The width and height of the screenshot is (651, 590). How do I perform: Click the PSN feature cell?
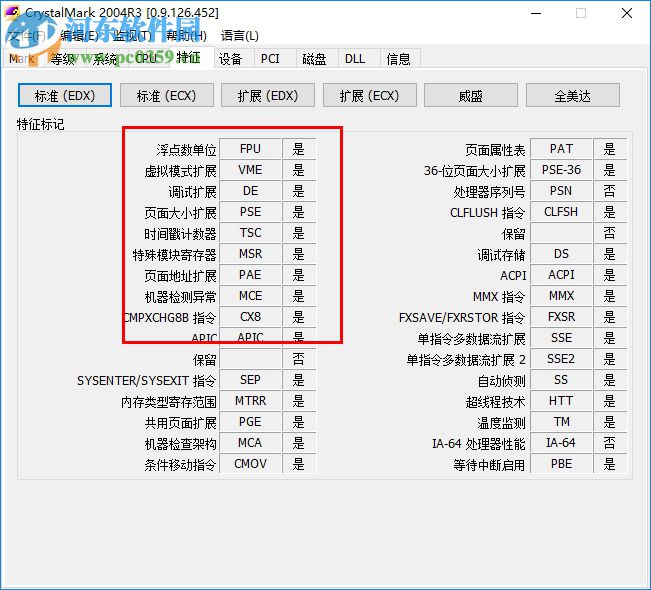(x=561, y=191)
